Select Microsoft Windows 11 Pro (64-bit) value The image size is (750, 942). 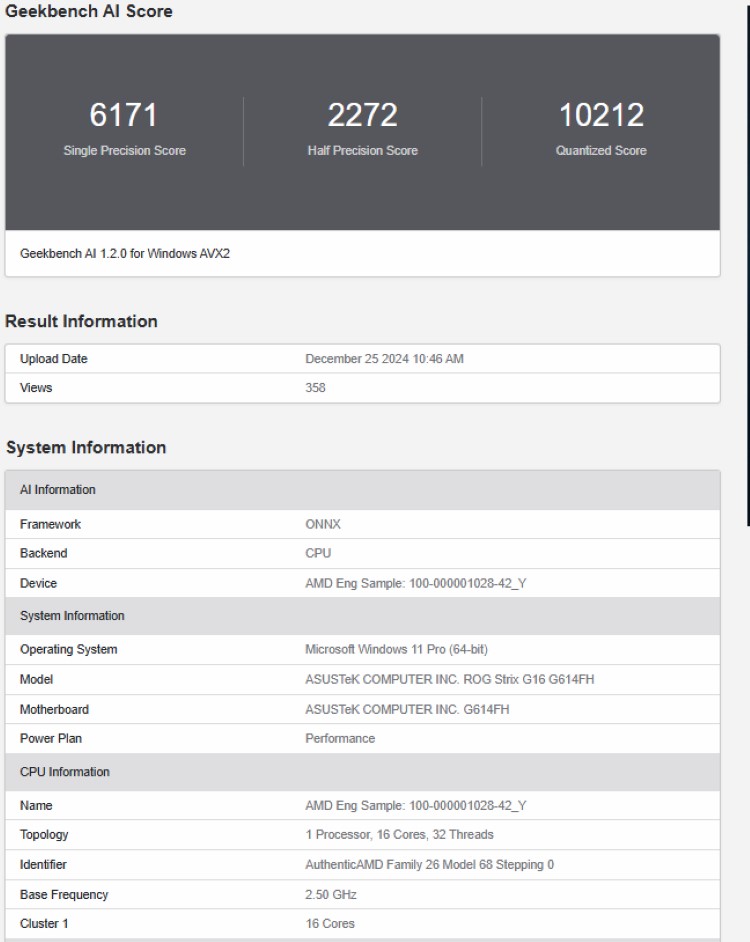point(397,649)
